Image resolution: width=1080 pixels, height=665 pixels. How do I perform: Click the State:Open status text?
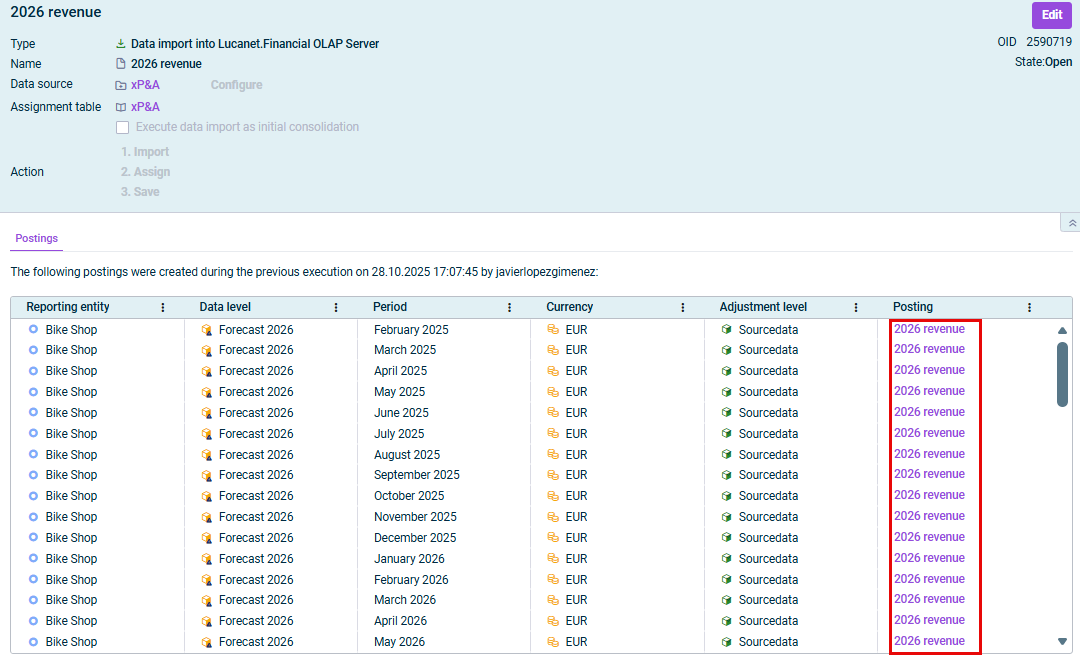1043,62
